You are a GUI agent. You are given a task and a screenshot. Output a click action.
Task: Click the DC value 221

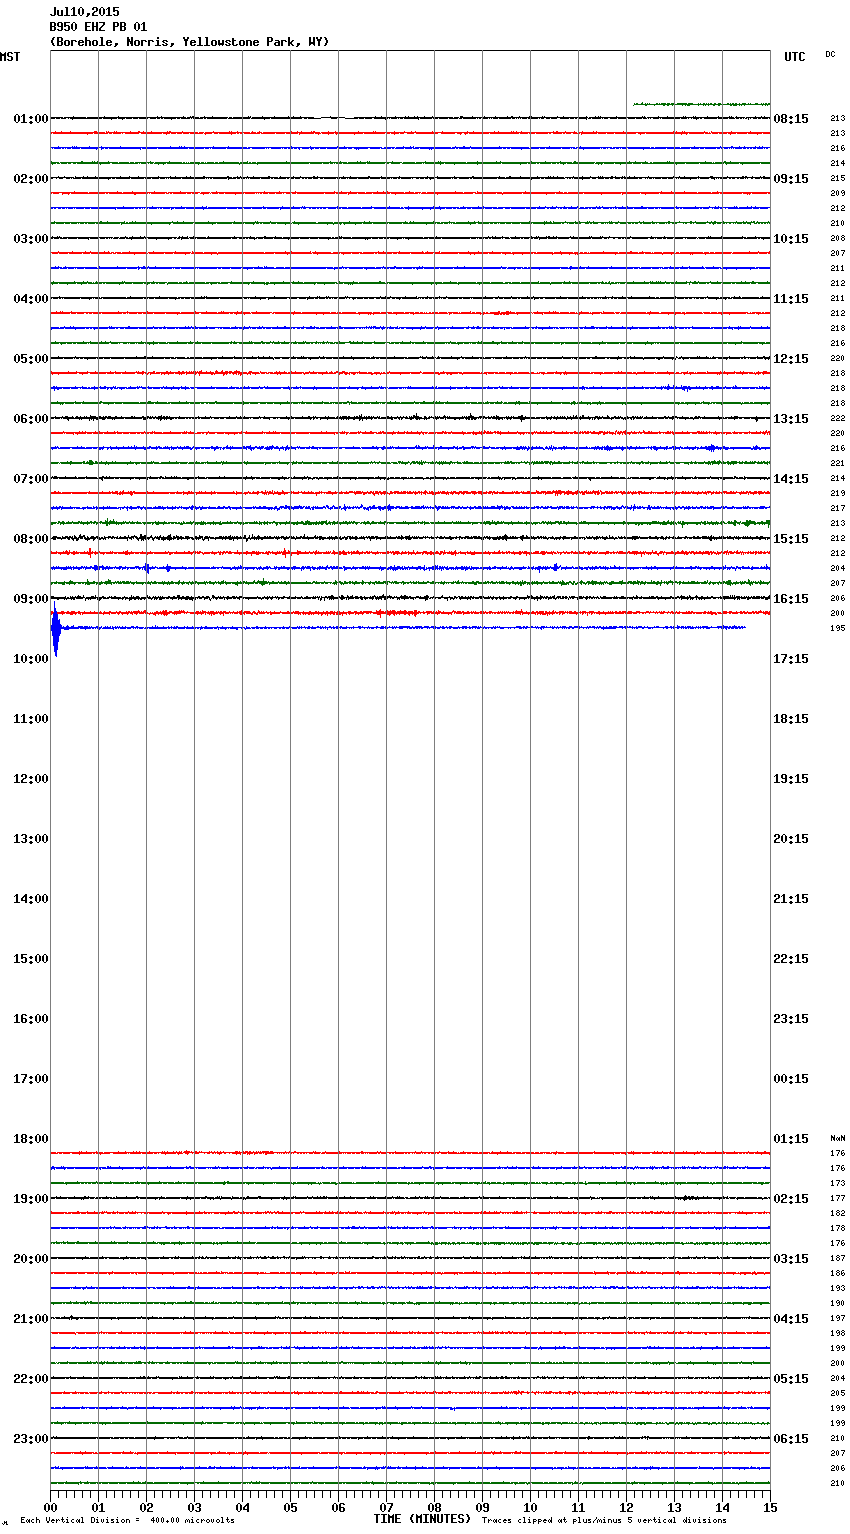pos(838,463)
